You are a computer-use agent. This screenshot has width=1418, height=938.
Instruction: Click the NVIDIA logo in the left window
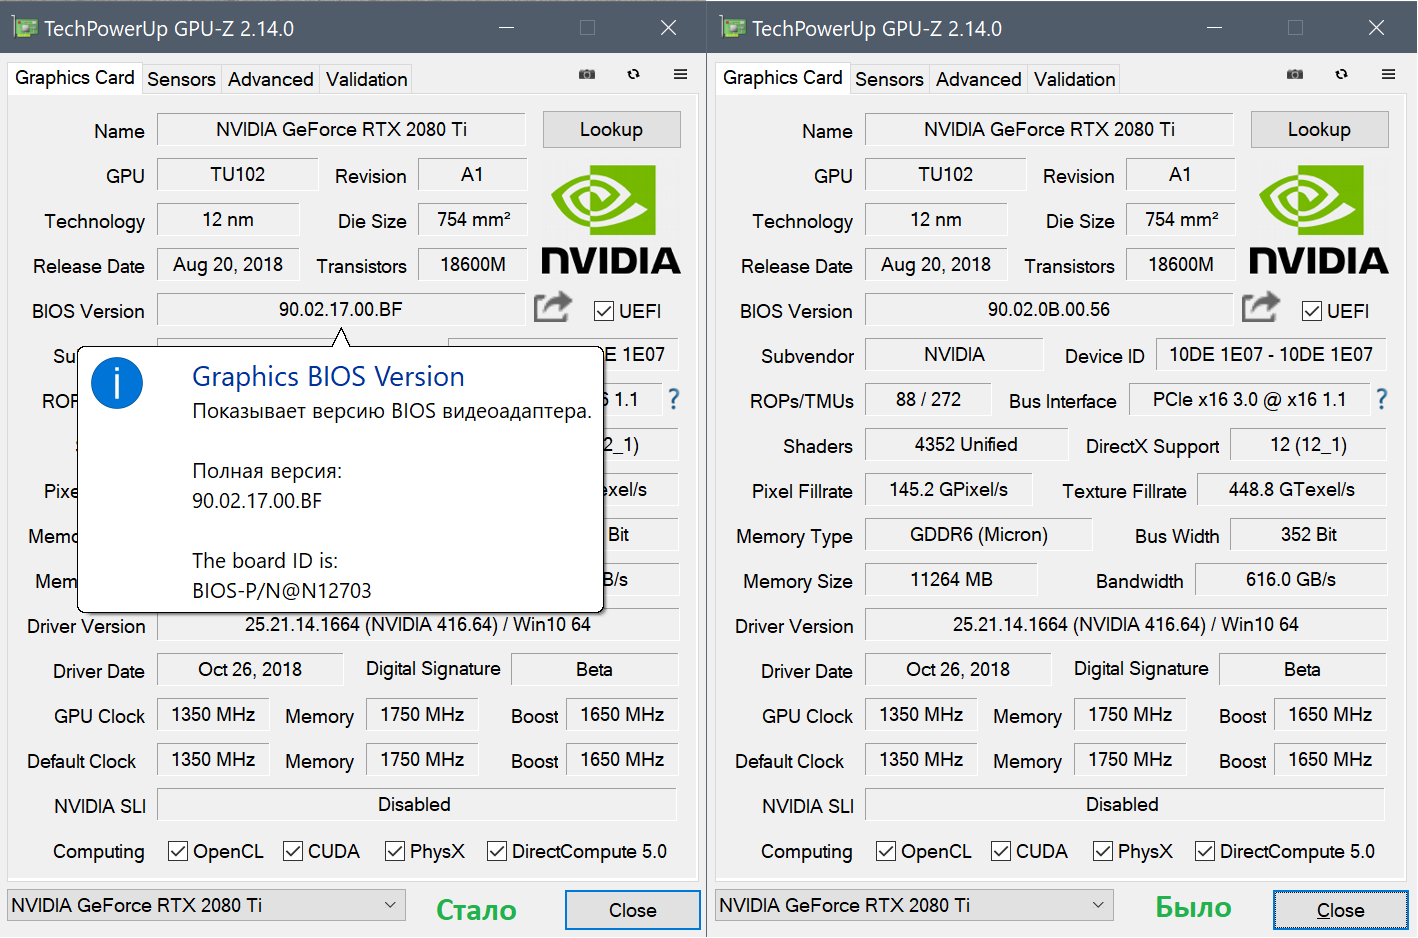click(x=611, y=219)
